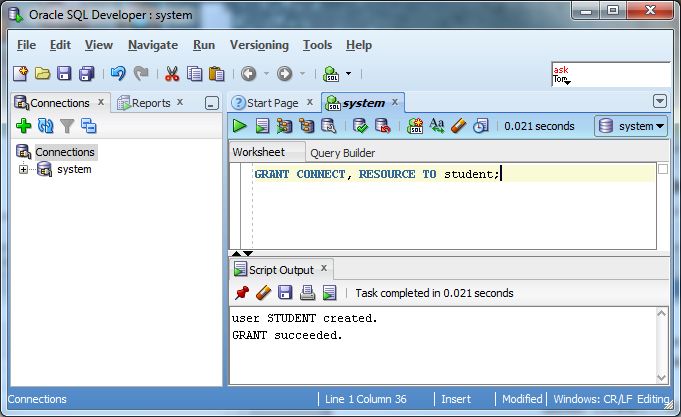The height and width of the screenshot is (417, 681).
Task: Open the back navigation history dropdown
Action: pos(266,73)
